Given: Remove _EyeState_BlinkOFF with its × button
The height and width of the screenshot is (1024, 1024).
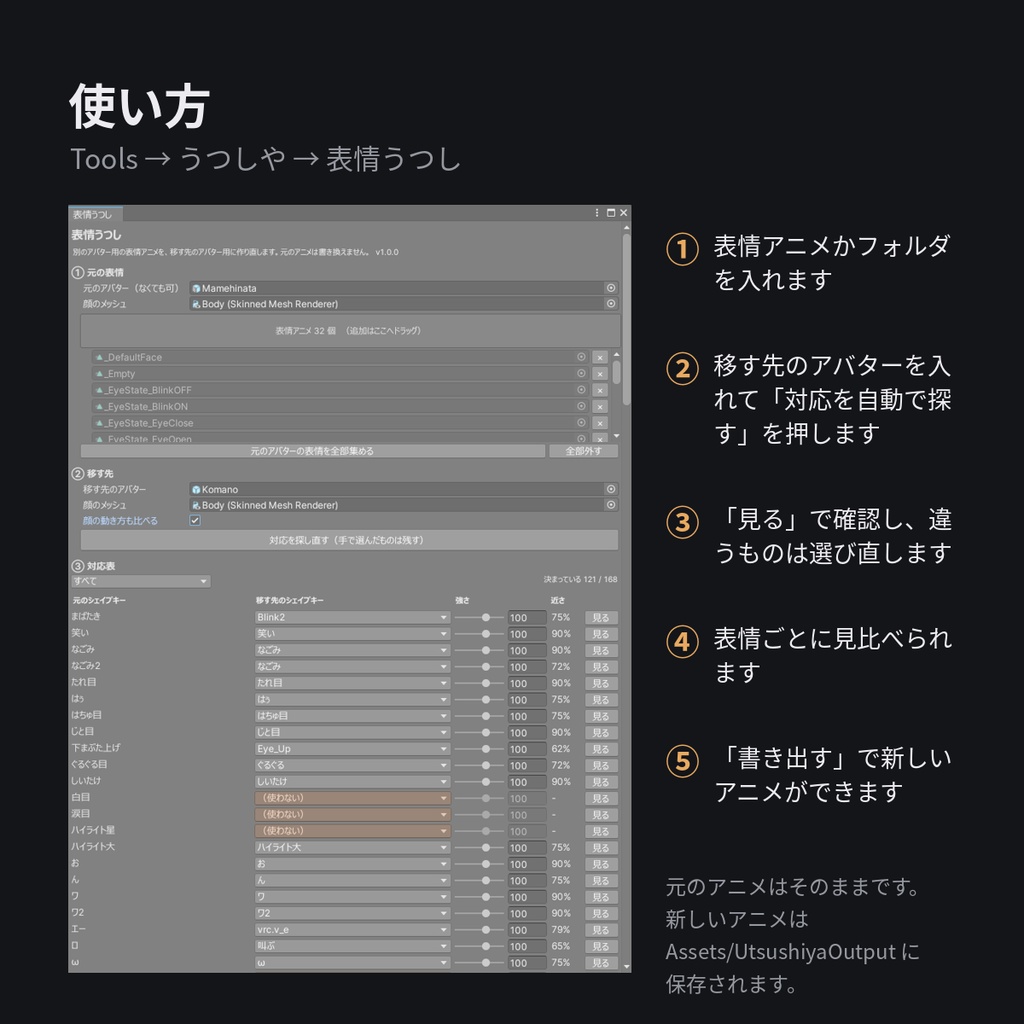Looking at the screenshot, I should [600, 390].
